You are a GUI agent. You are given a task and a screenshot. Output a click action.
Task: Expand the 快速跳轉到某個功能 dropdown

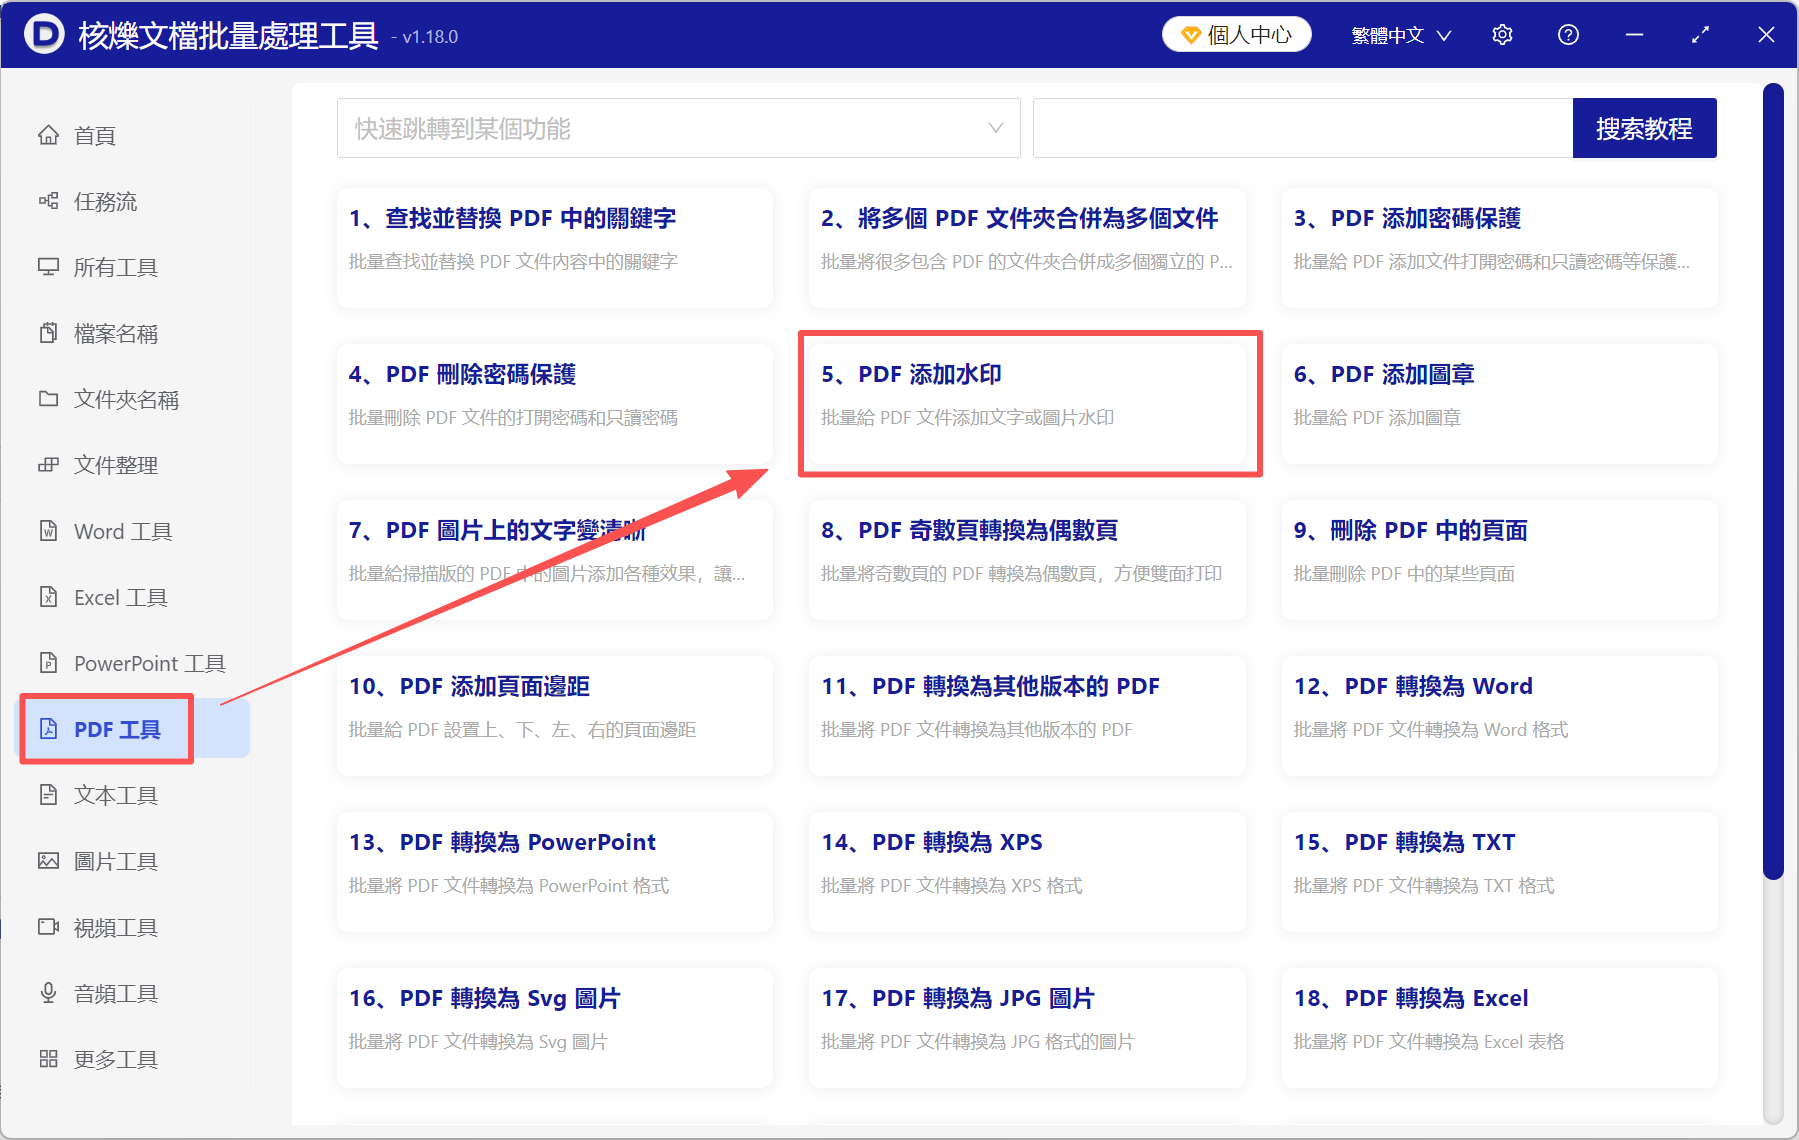tap(994, 128)
